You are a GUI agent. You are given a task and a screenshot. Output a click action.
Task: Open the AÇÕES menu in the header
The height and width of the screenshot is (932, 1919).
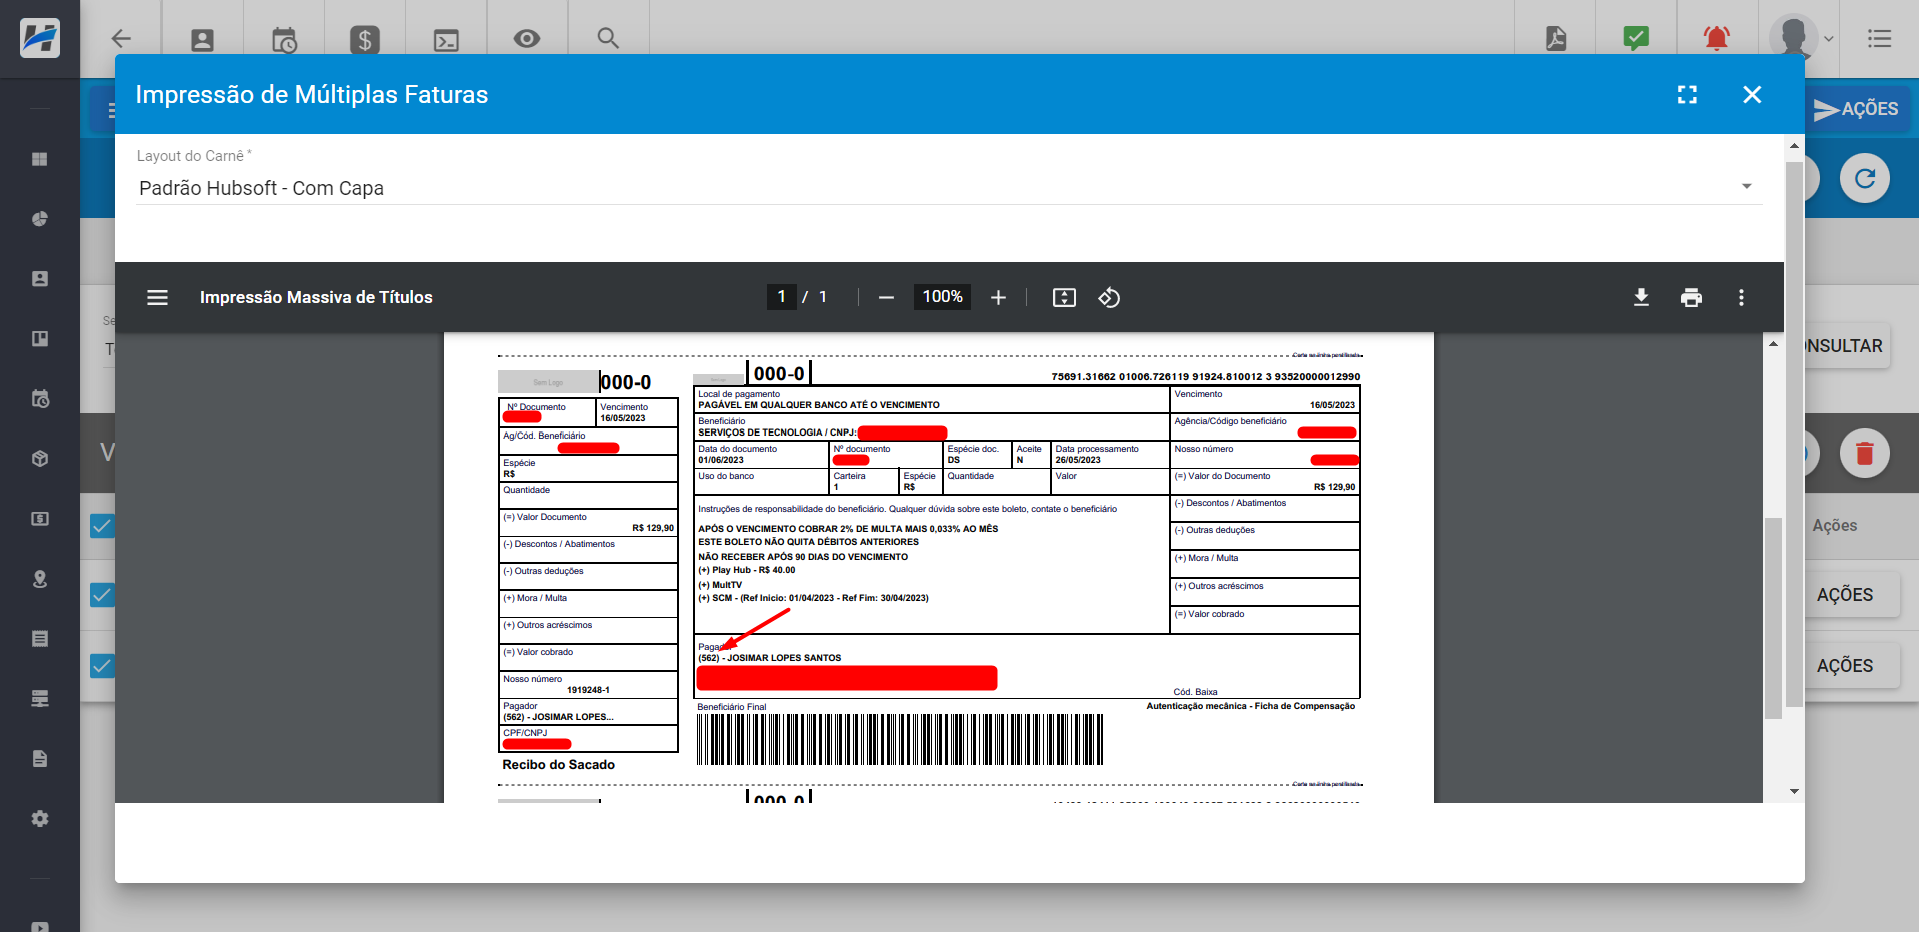pyautogui.click(x=1857, y=109)
